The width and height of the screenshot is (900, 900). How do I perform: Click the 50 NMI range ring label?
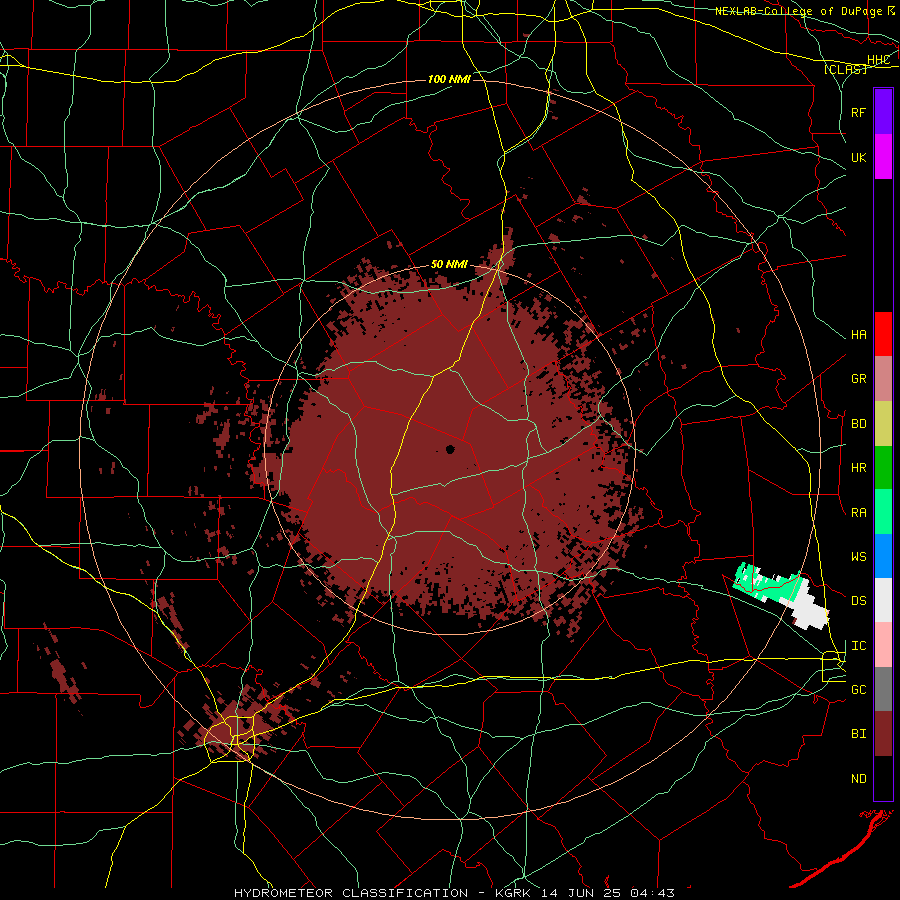click(x=449, y=264)
